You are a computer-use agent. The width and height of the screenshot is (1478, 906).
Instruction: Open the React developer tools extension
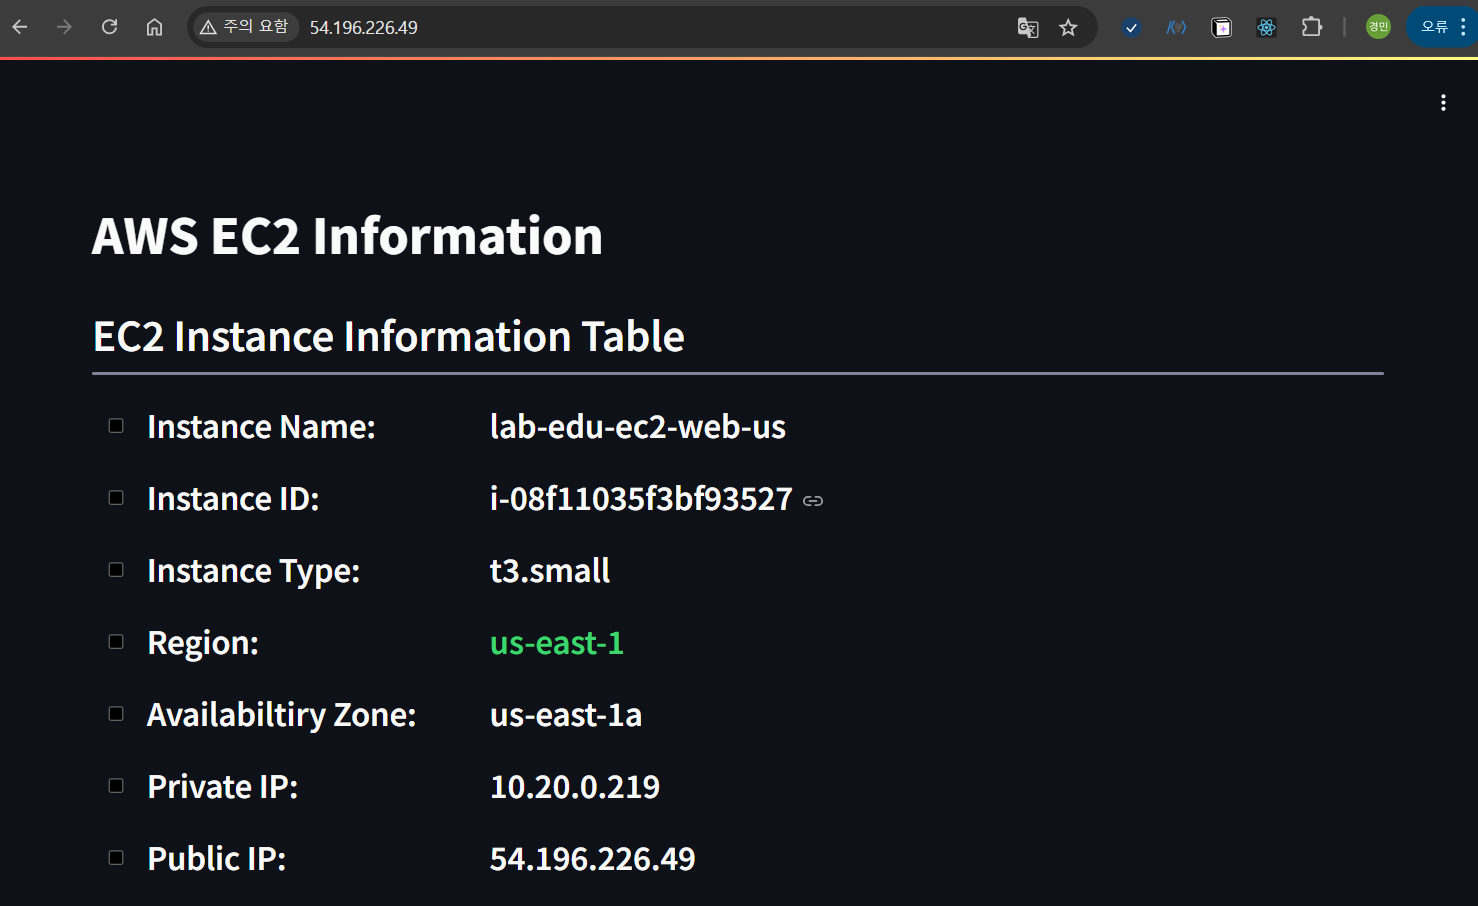[x=1266, y=28]
